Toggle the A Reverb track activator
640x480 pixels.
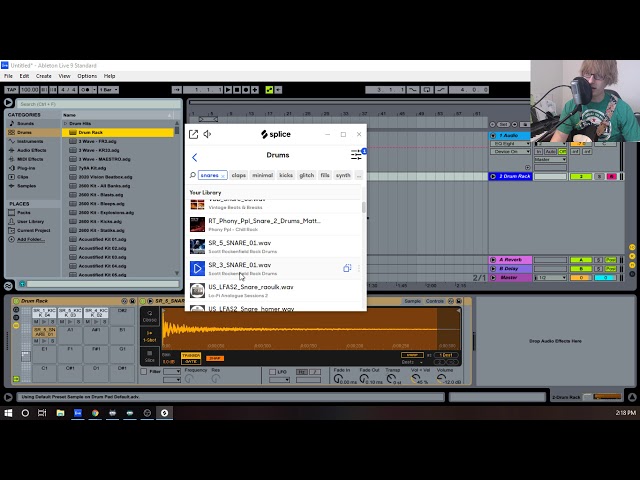coord(581,260)
